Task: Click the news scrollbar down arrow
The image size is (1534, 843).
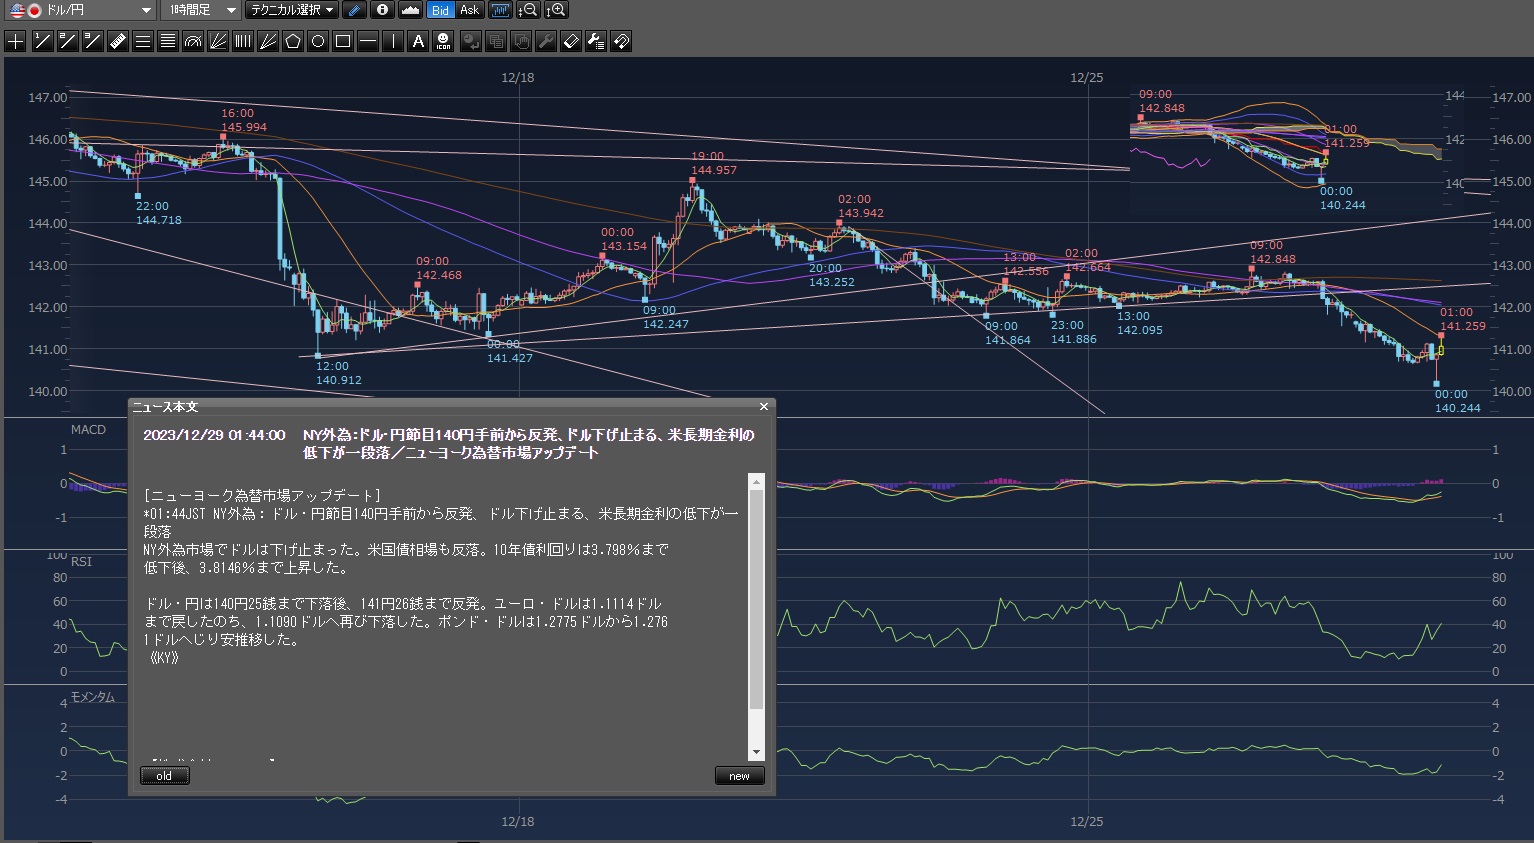Action: tap(756, 752)
